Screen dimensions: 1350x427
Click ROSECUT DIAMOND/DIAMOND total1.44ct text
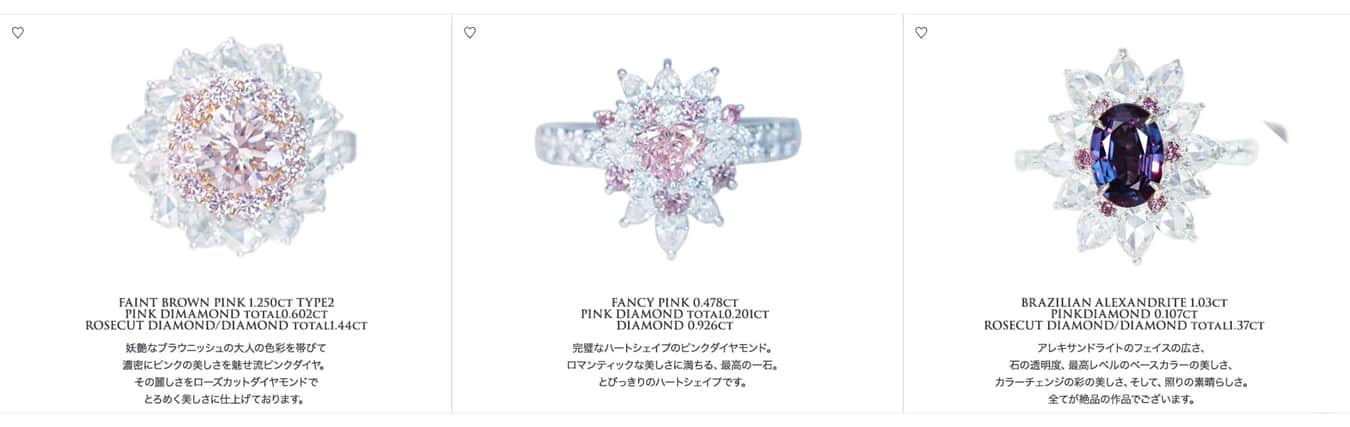pos(226,326)
